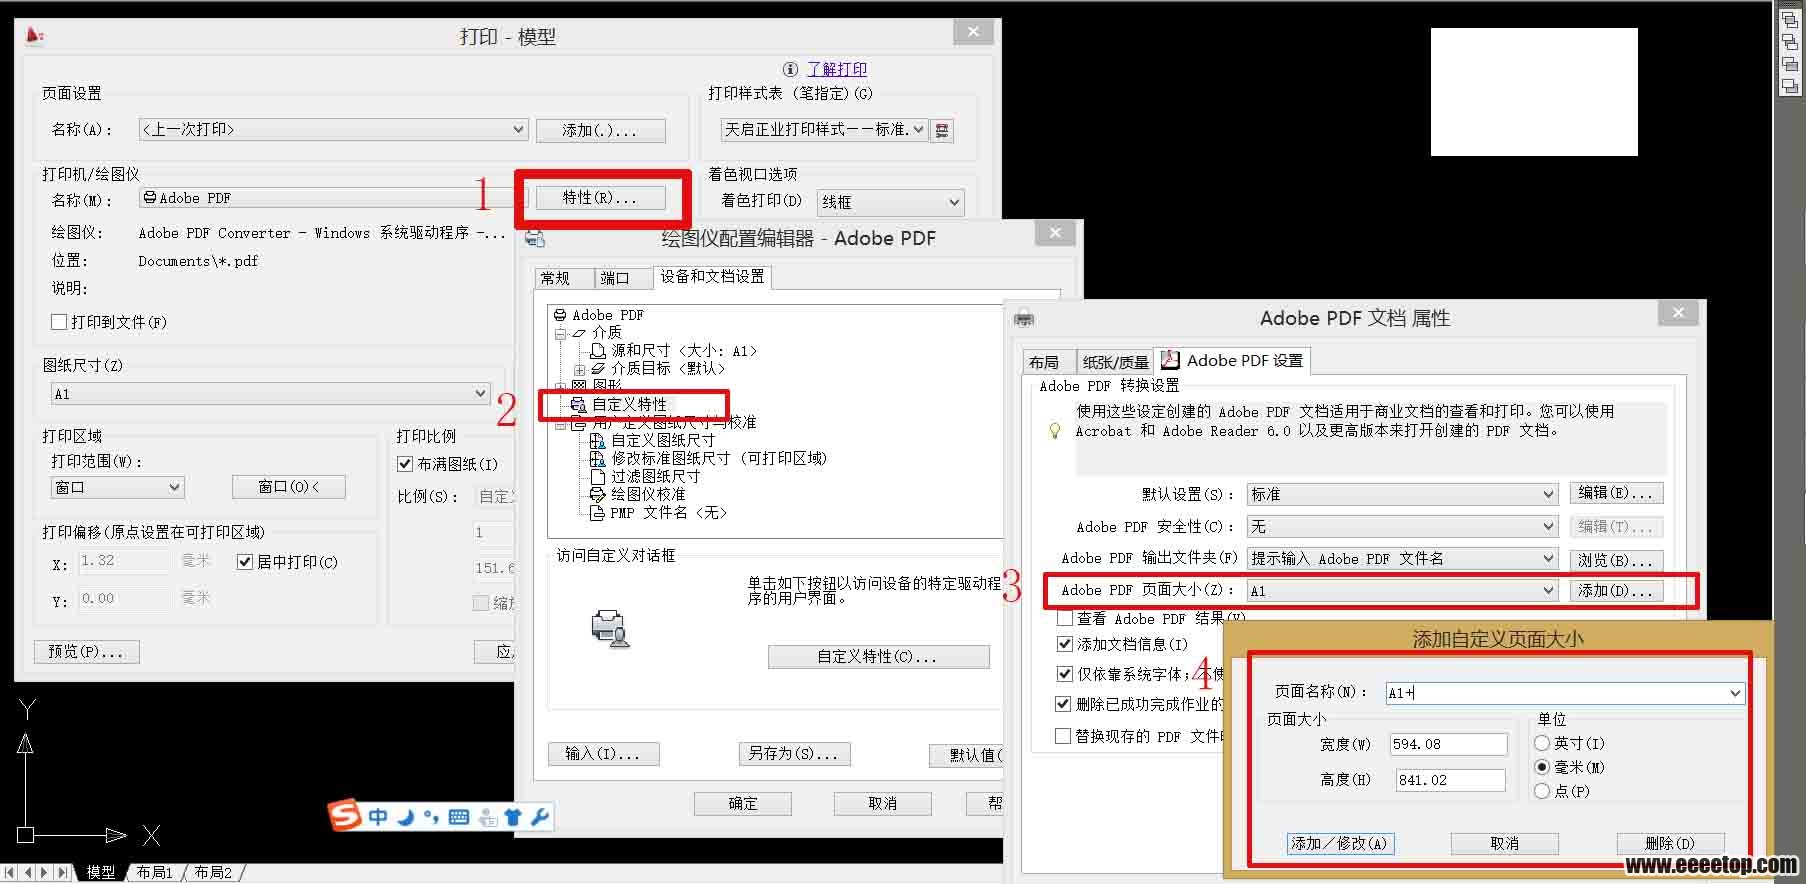Viewport: 1806px width, 884px height.
Task: Click the 添加(D)... page size button
Action: pyautogui.click(x=1615, y=591)
